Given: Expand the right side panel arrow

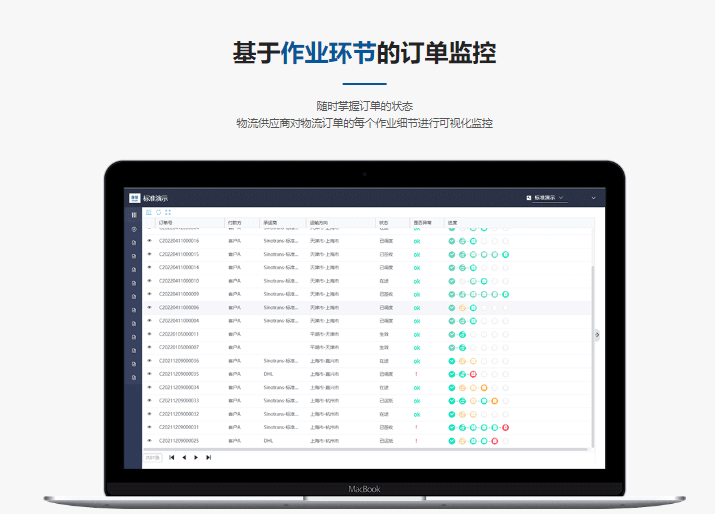Looking at the screenshot, I should coord(597,335).
